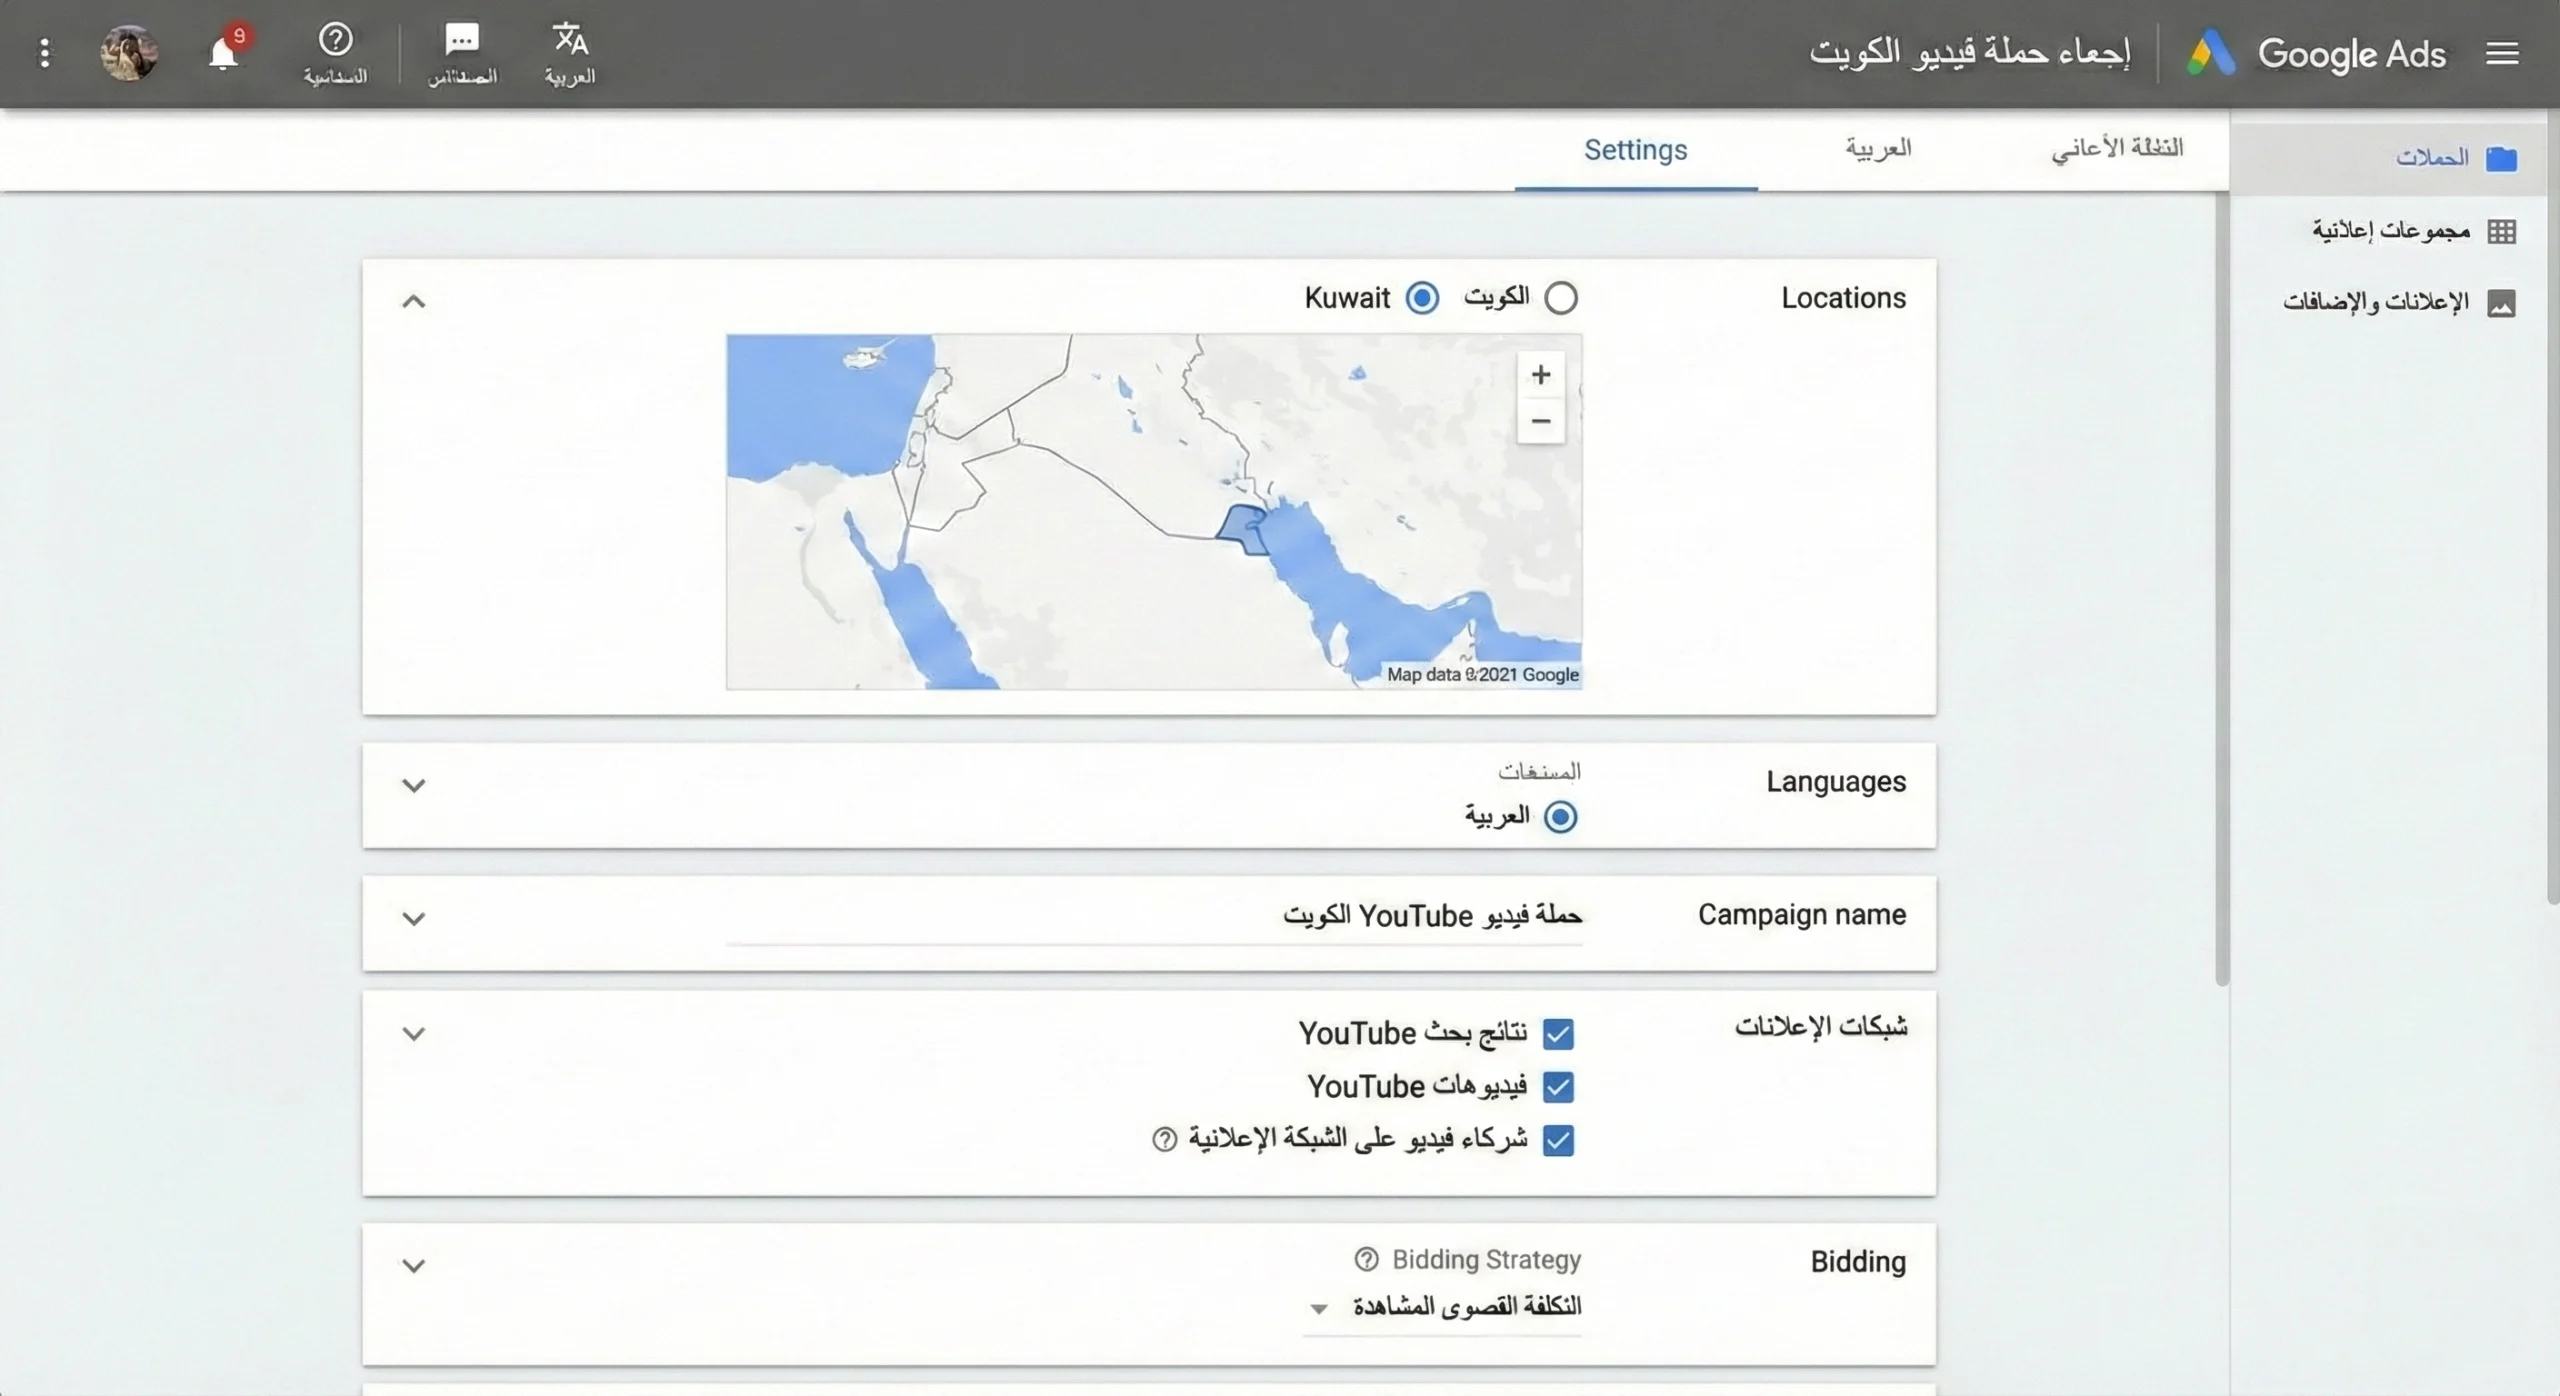2560x1396 pixels.
Task: Select the Kuwait radio button
Action: [1421, 298]
